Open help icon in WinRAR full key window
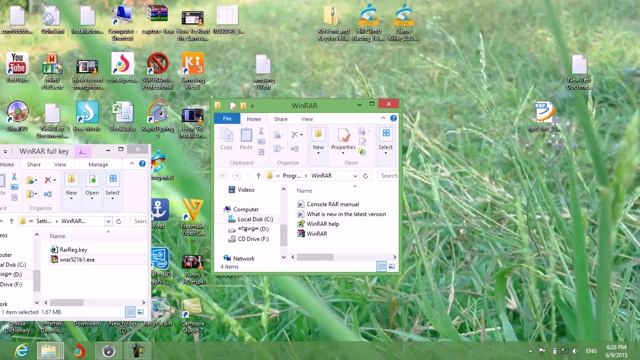The image size is (640, 360). [x=142, y=164]
